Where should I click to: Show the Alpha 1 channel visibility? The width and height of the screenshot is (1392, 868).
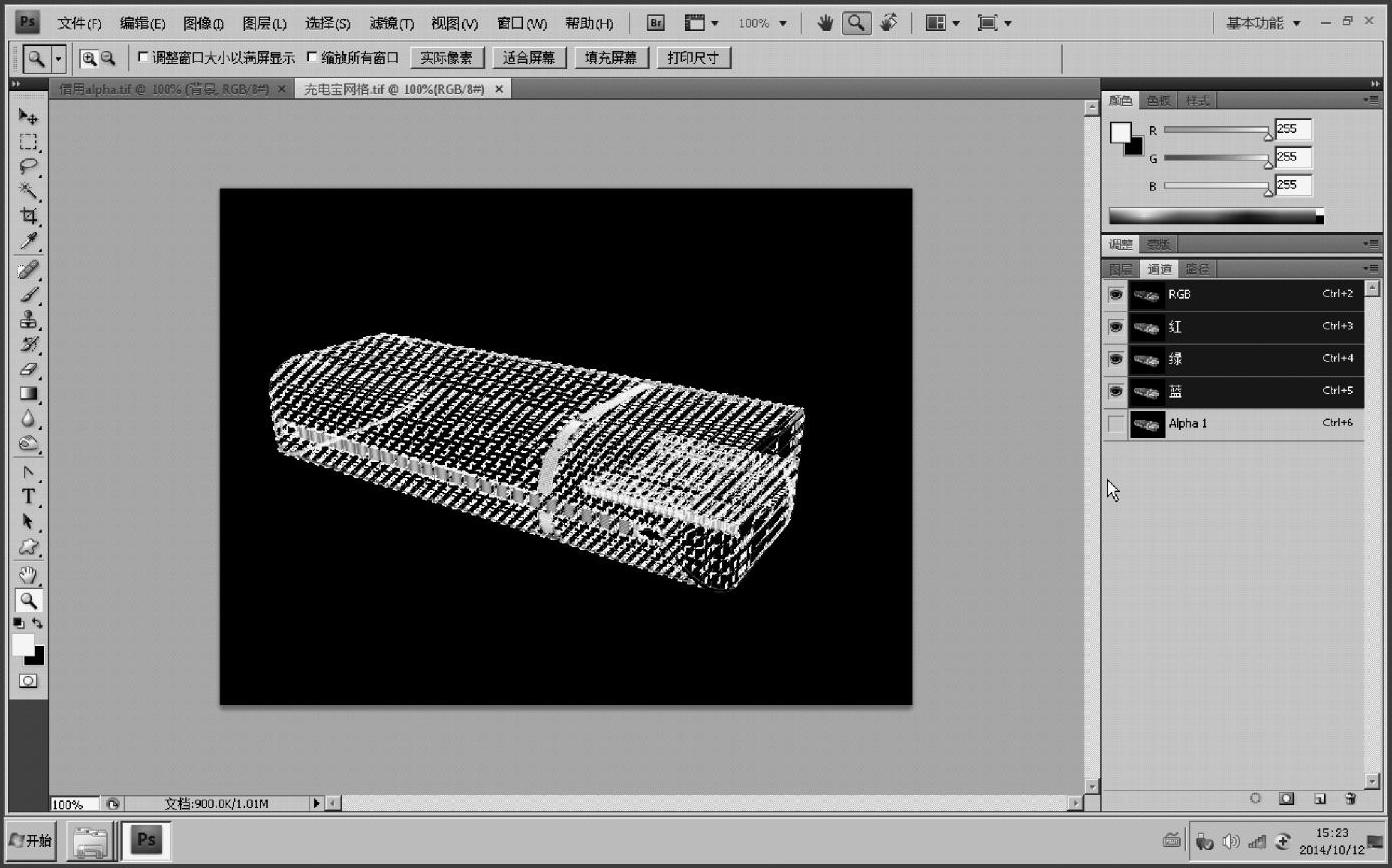[1116, 424]
